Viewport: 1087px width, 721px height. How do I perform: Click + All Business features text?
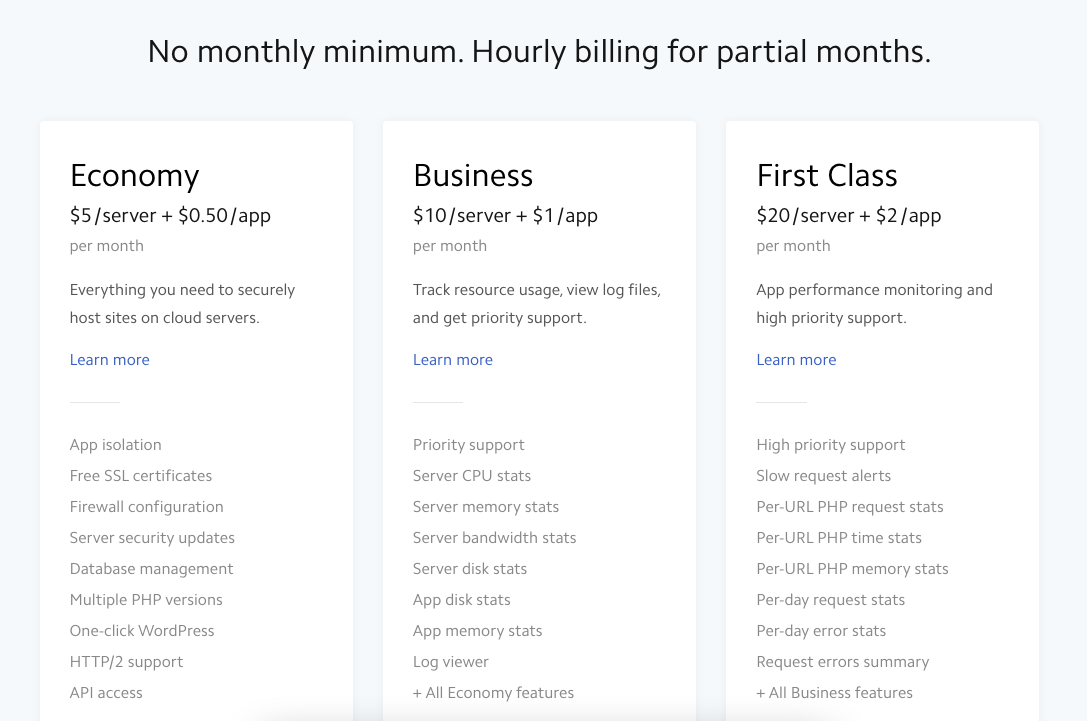pyautogui.click(x=834, y=693)
